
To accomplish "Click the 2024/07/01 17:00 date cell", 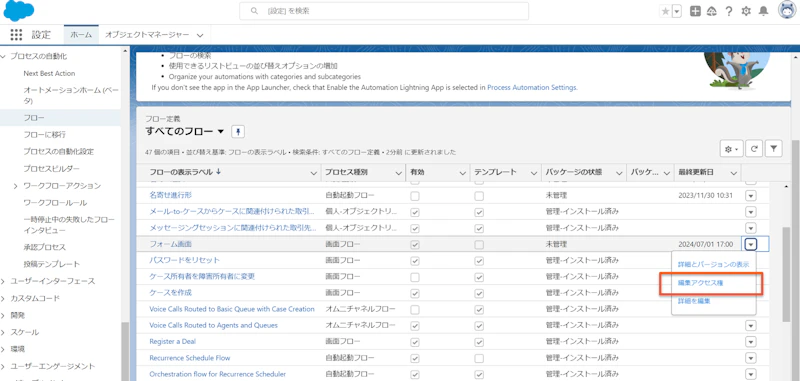I will 705,244.
